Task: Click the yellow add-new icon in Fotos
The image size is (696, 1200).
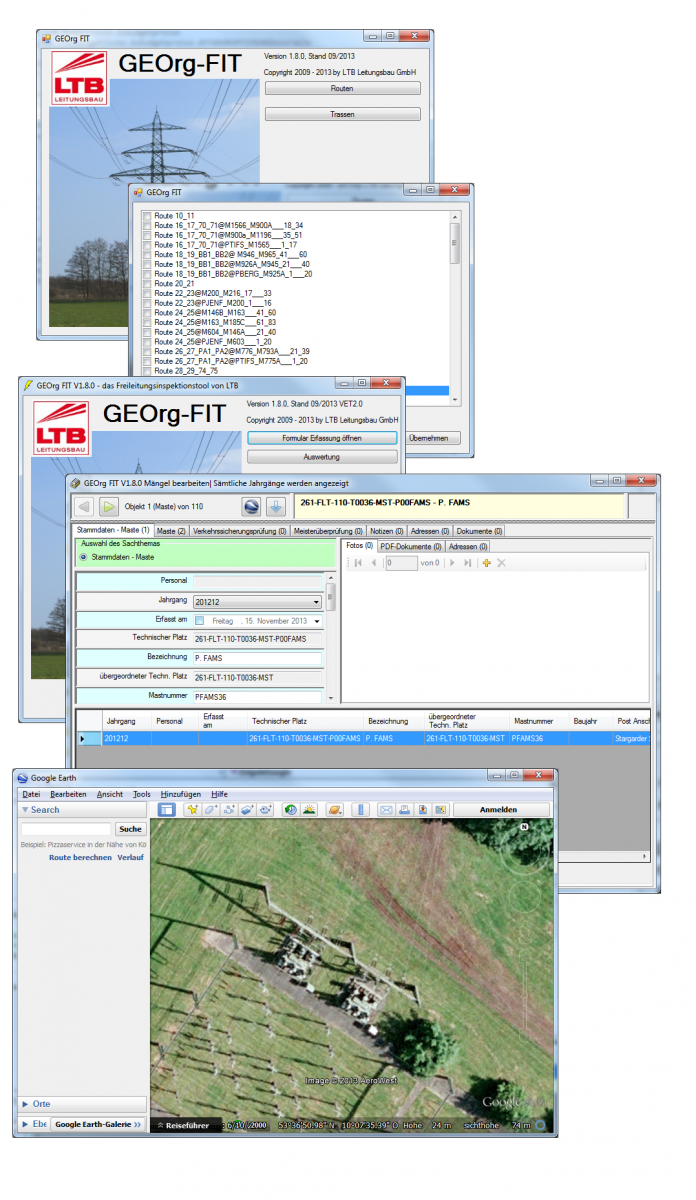Action: coord(486,563)
